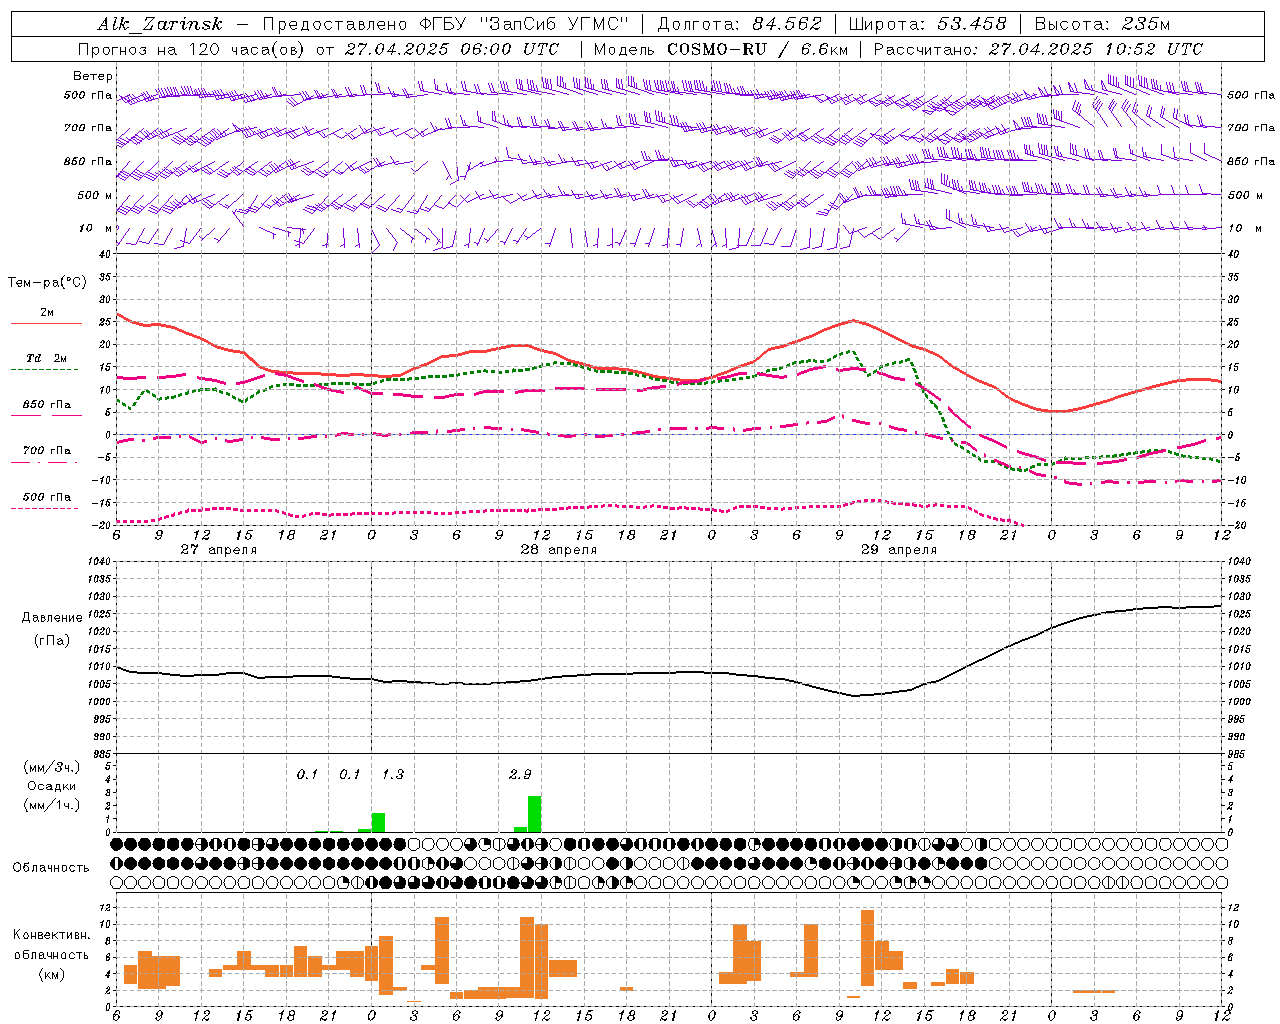Viewport: 1280px width, 1024px height.
Task: Click the 2.9 precipitation total value
Action: click(x=520, y=774)
